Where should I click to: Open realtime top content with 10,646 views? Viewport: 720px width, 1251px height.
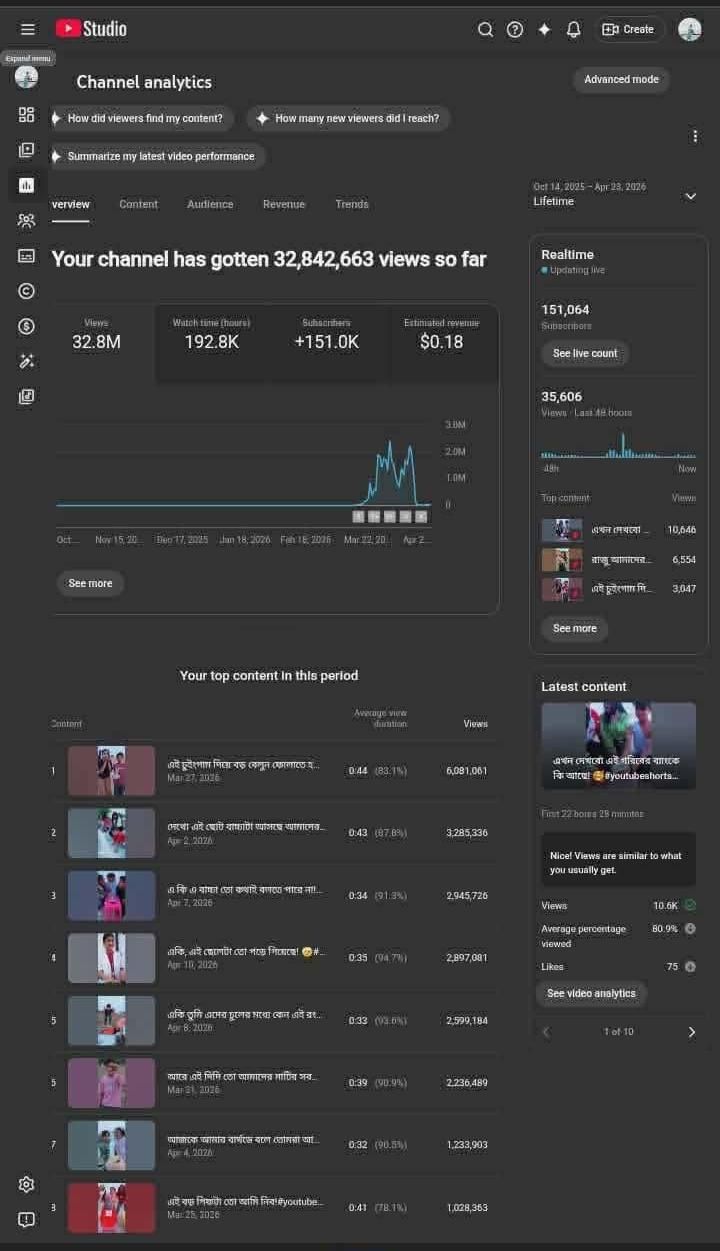coord(618,530)
